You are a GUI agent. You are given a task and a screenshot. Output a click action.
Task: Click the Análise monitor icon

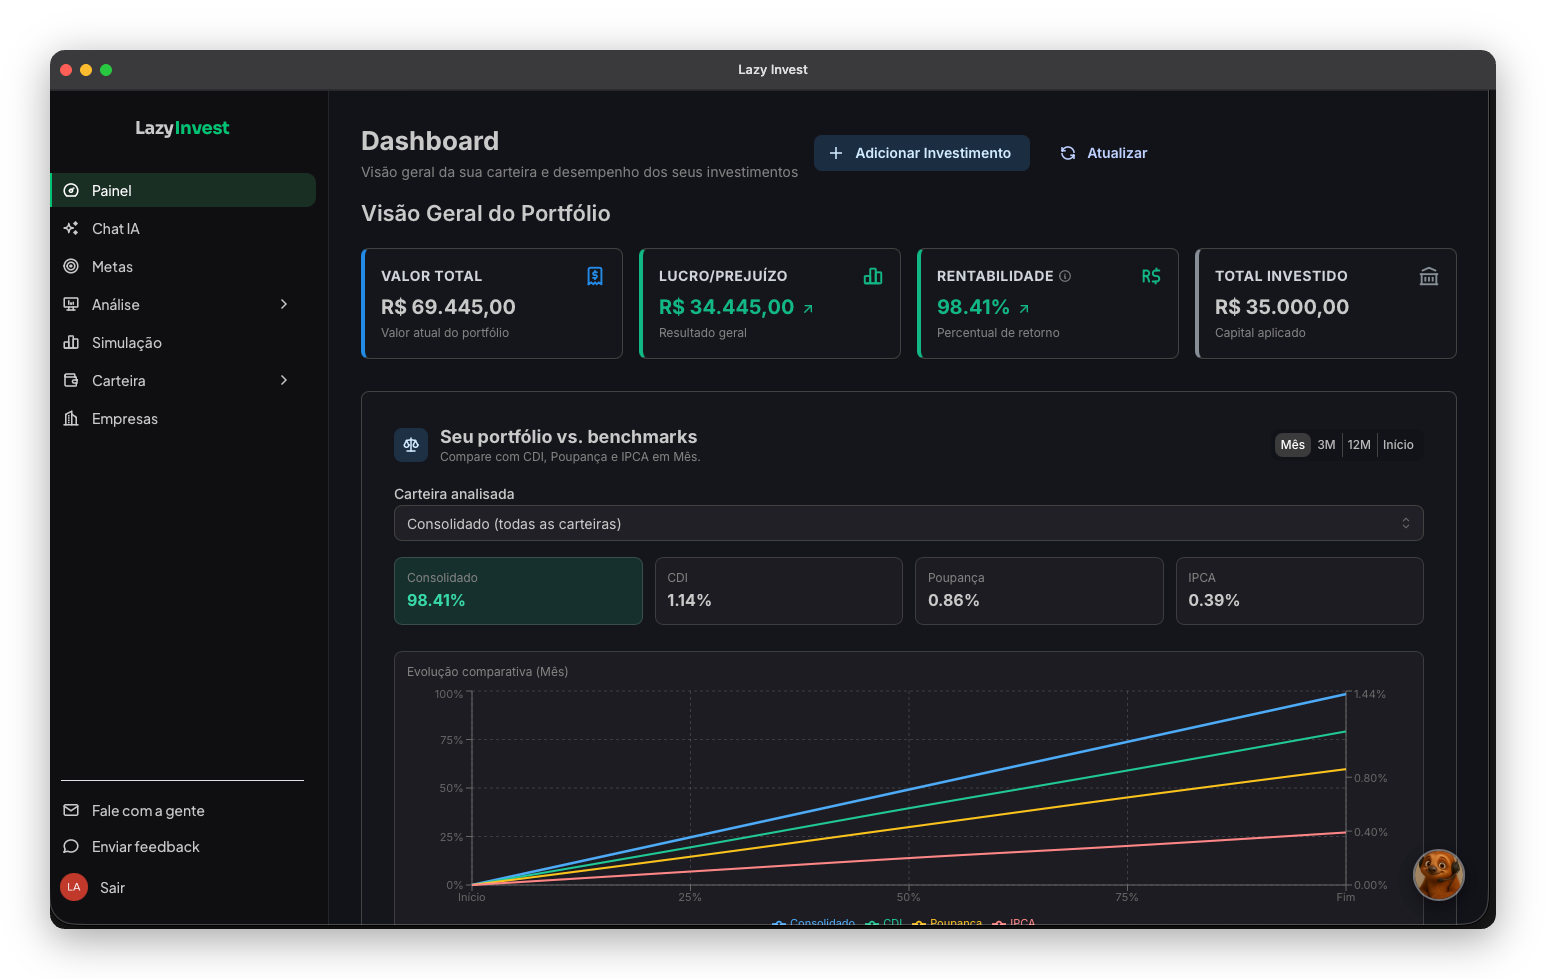tap(71, 304)
